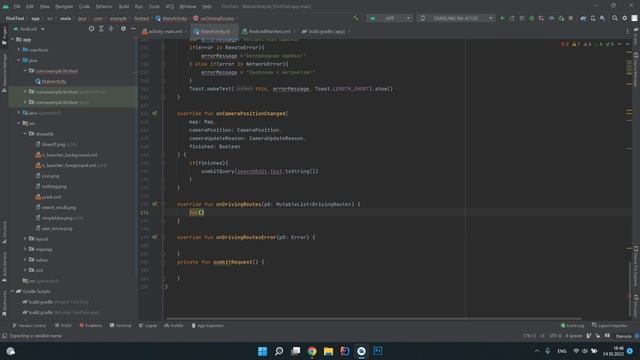Click the ENG language indicator
Screen dimensions: 640x360
click(x=562, y=351)
